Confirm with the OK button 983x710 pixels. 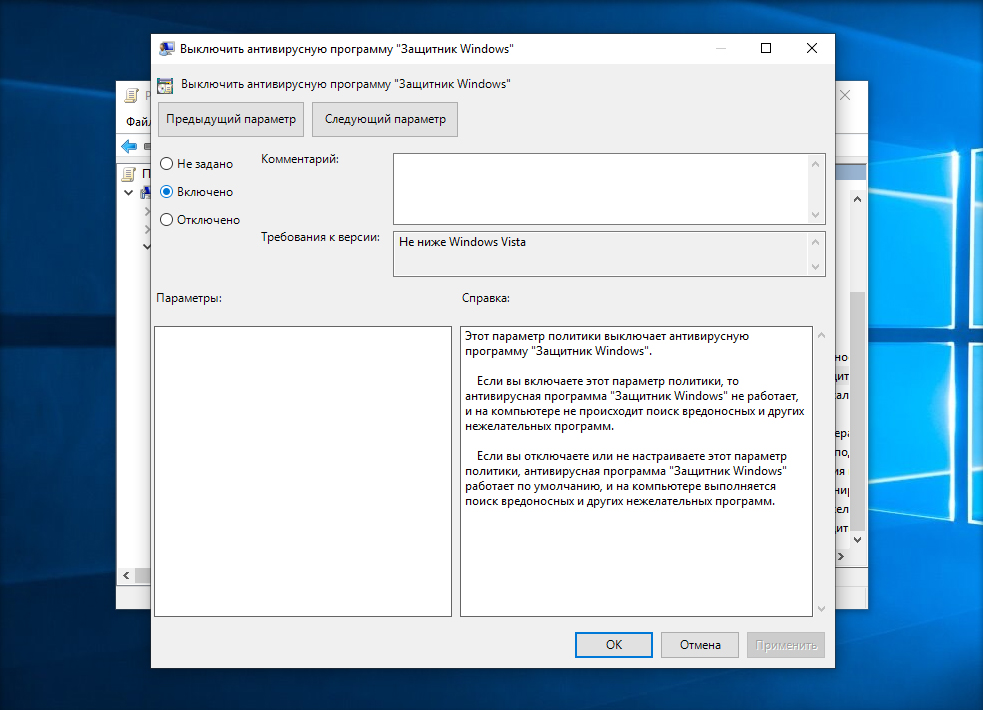point(614,645)
